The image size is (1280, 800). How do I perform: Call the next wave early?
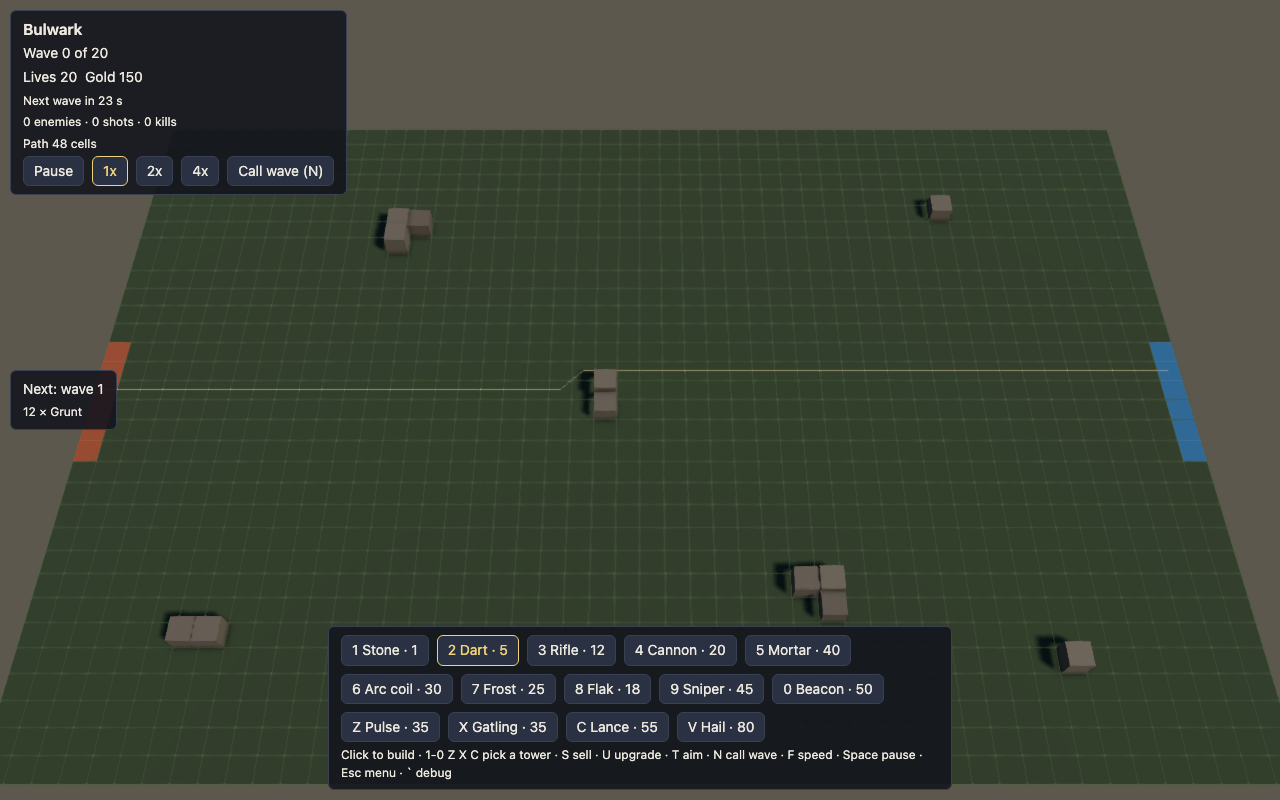pos(280,171)
